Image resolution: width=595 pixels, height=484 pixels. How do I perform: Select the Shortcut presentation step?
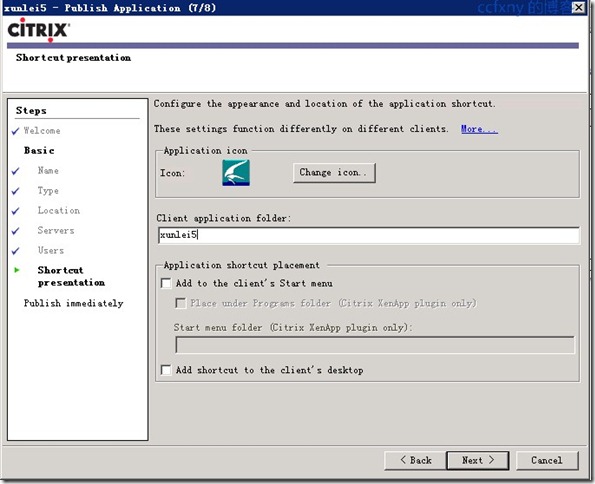coord(71,276)
